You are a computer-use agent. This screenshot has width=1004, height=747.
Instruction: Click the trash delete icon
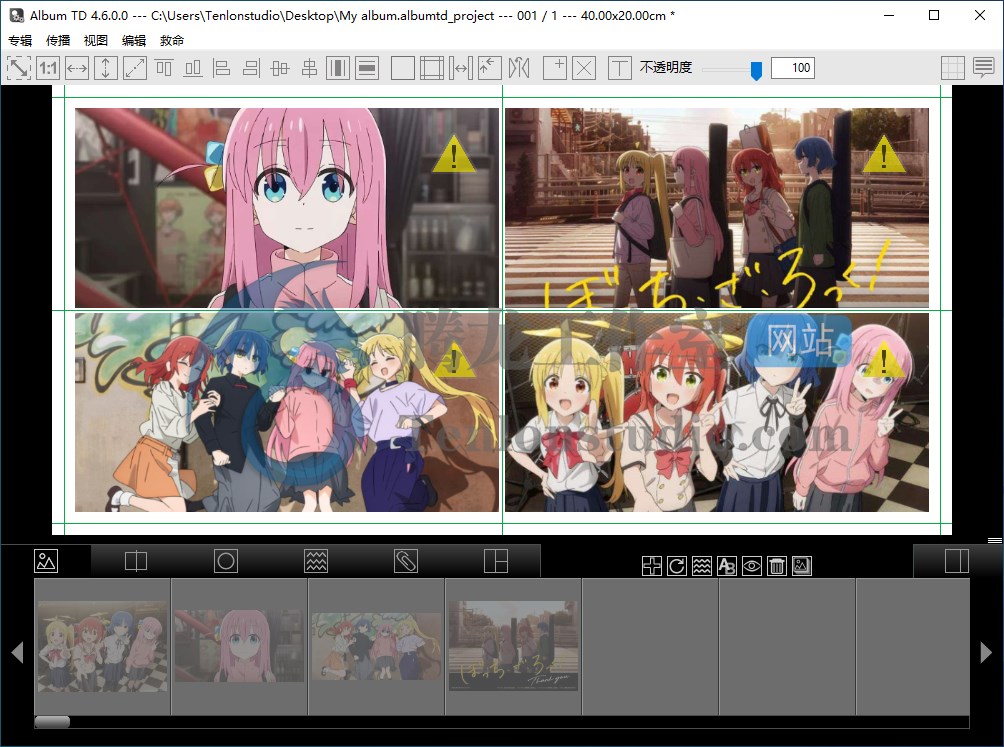[777, 566]
